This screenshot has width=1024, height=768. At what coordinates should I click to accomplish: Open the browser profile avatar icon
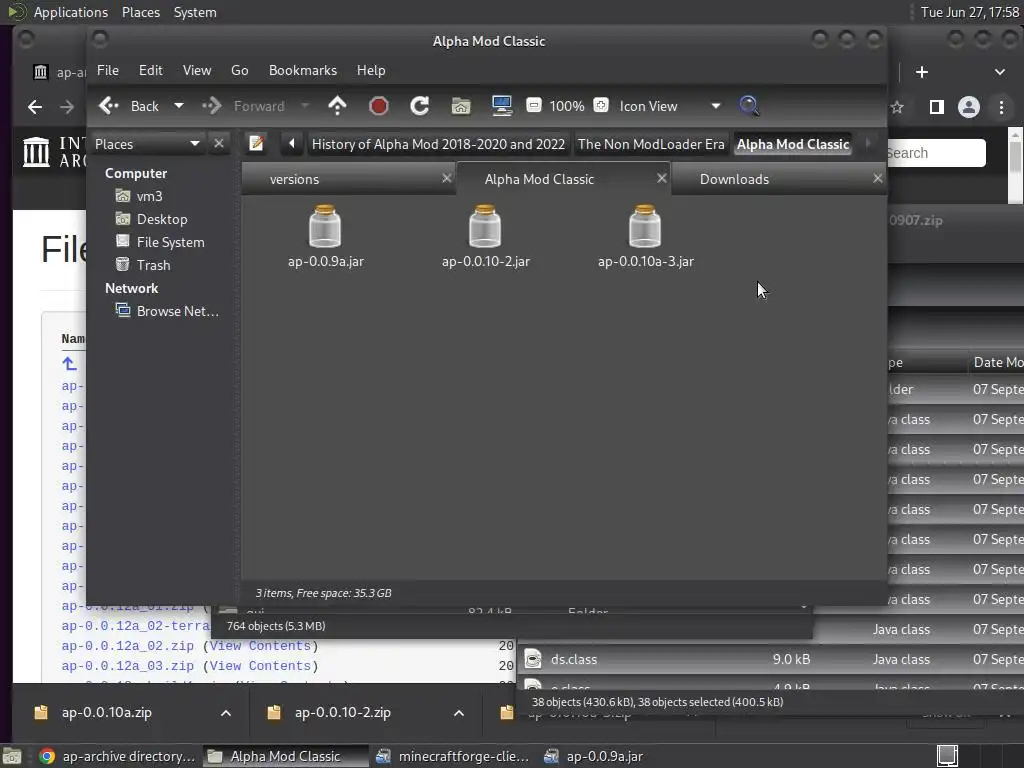pos(968,106)
